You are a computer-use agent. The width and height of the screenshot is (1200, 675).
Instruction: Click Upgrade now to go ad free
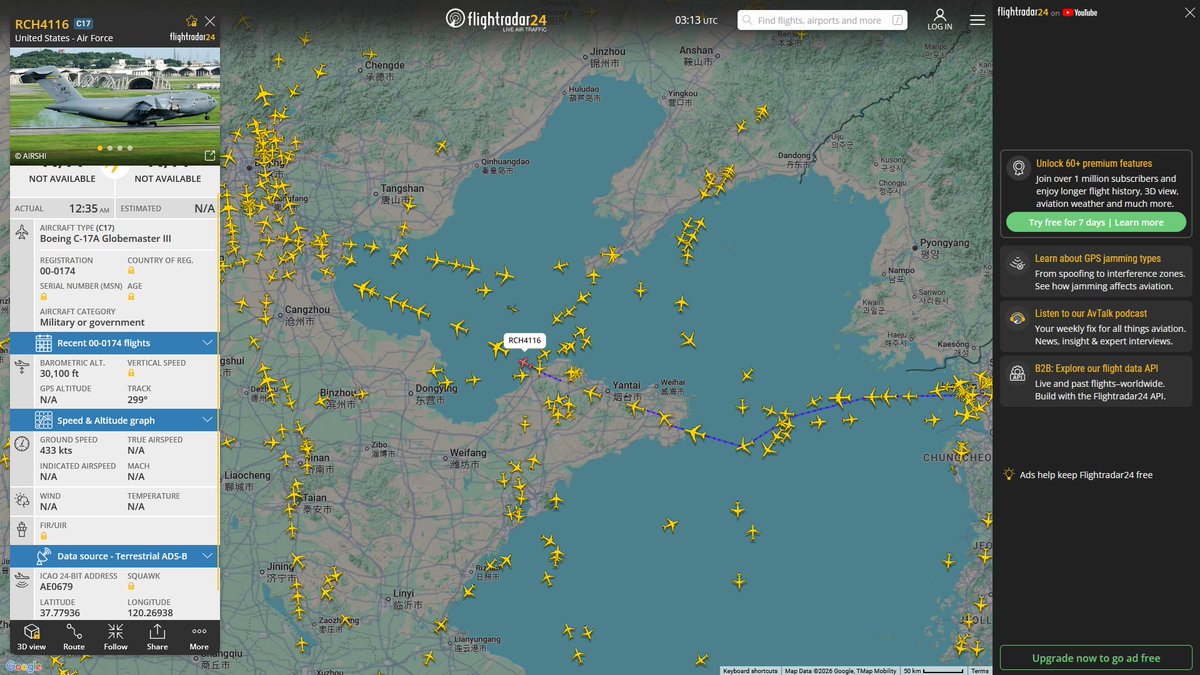click(x=1096, y=658)
